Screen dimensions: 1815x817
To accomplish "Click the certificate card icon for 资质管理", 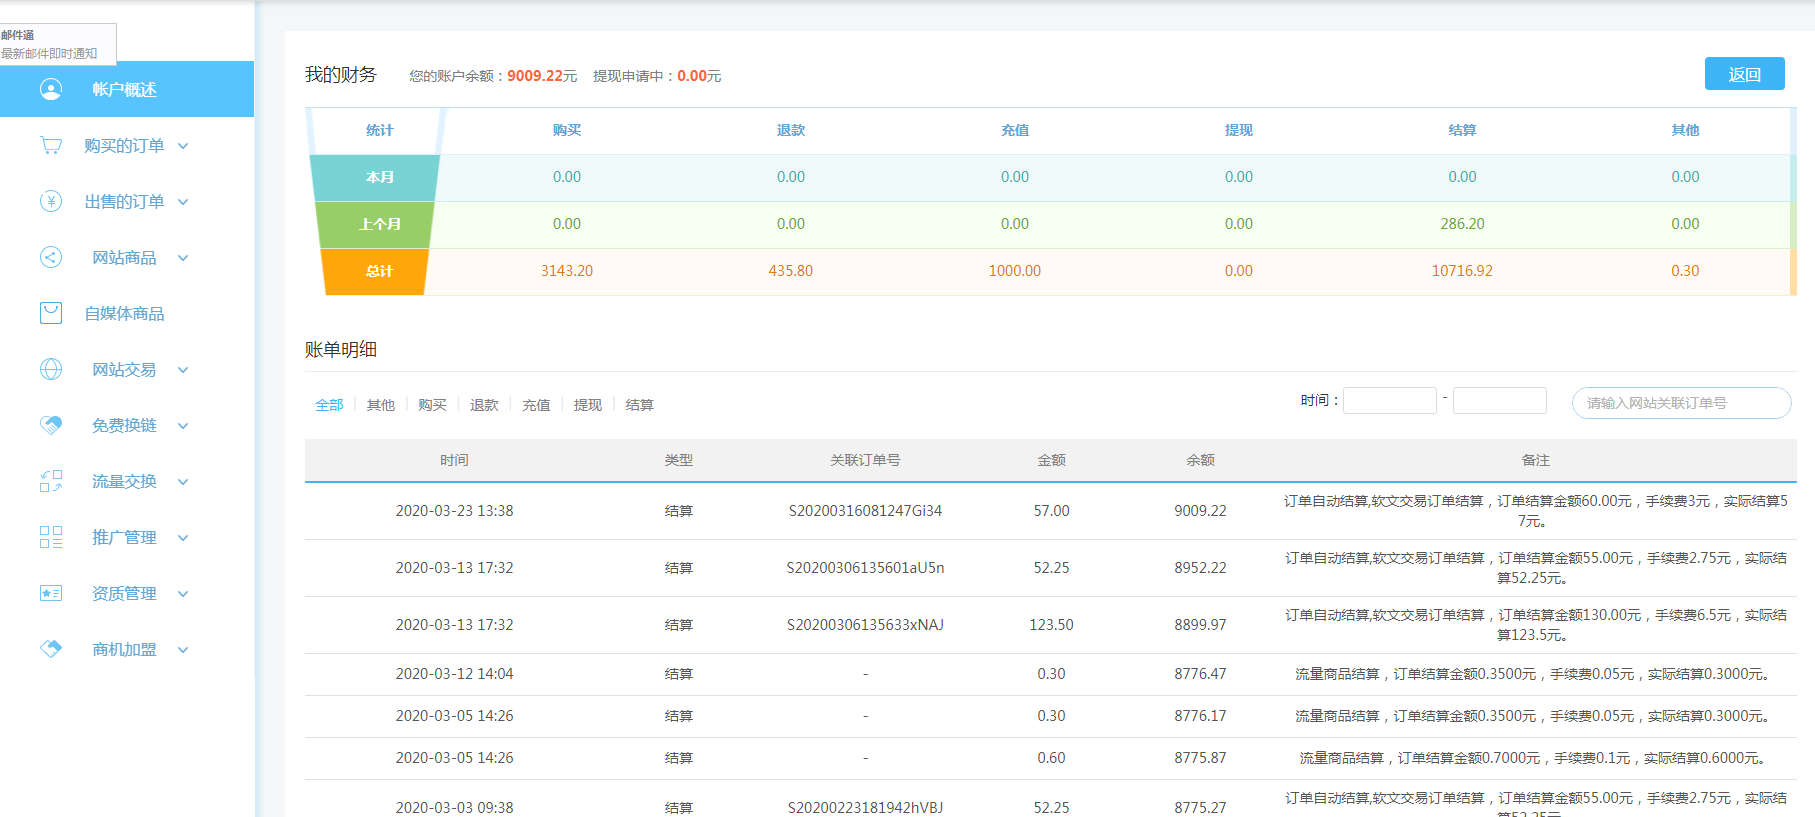I will click(x=51, y=593).
